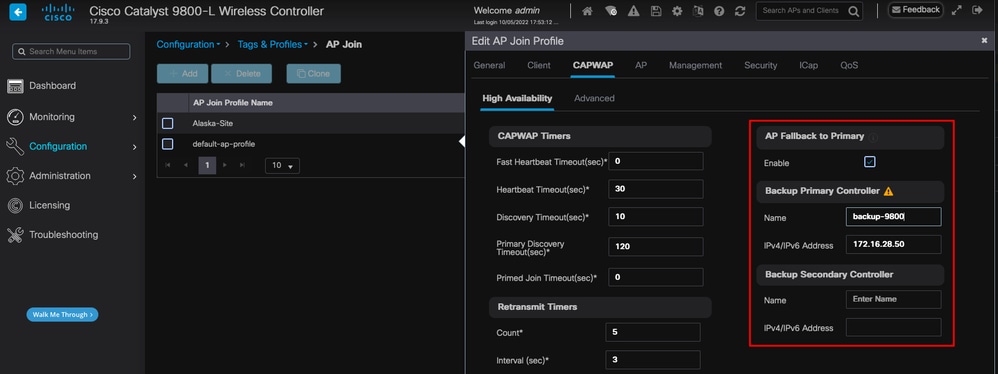Image resolution: width=998 pixels, height=374 pixels.
Task: Switch to the Advanced sub-tab
Action: 594,98
